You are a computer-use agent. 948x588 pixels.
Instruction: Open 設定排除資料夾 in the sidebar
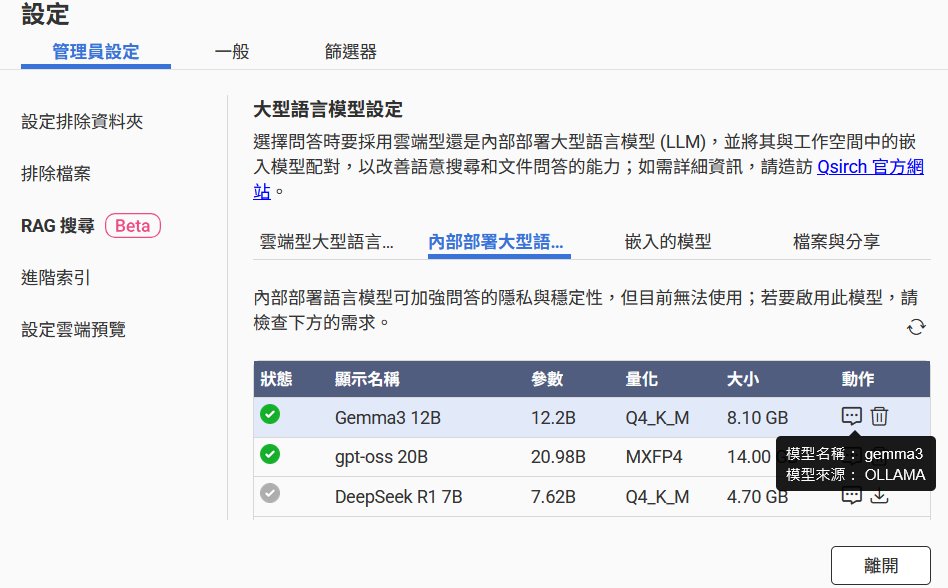coord(82,121)
